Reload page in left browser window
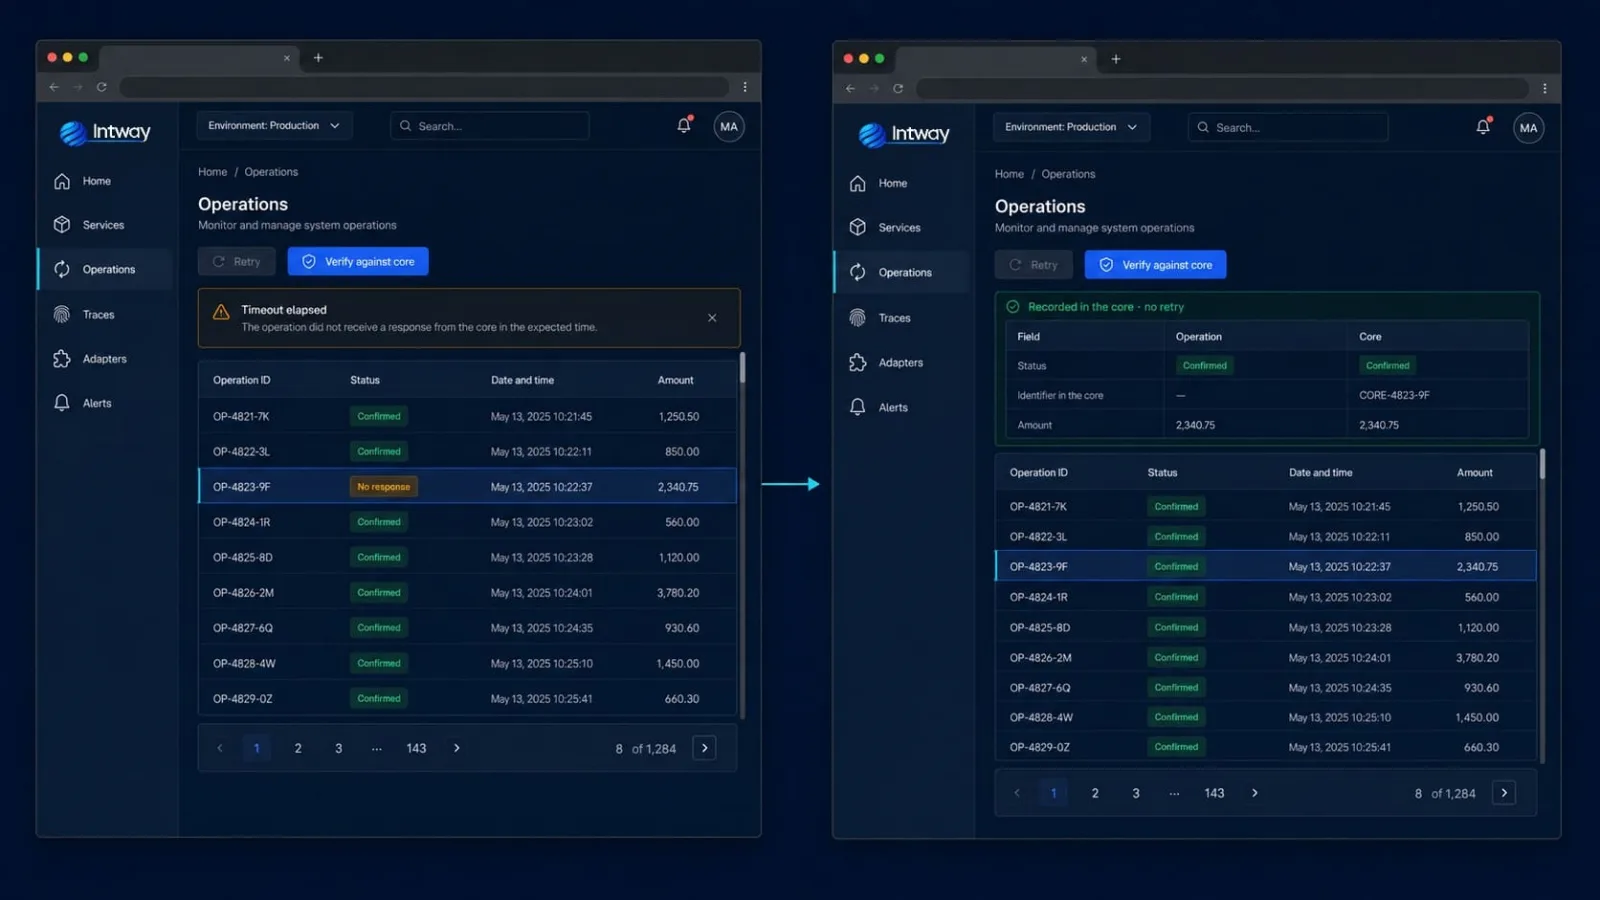Screen dimensions: 1600x900 click(101, 87)
